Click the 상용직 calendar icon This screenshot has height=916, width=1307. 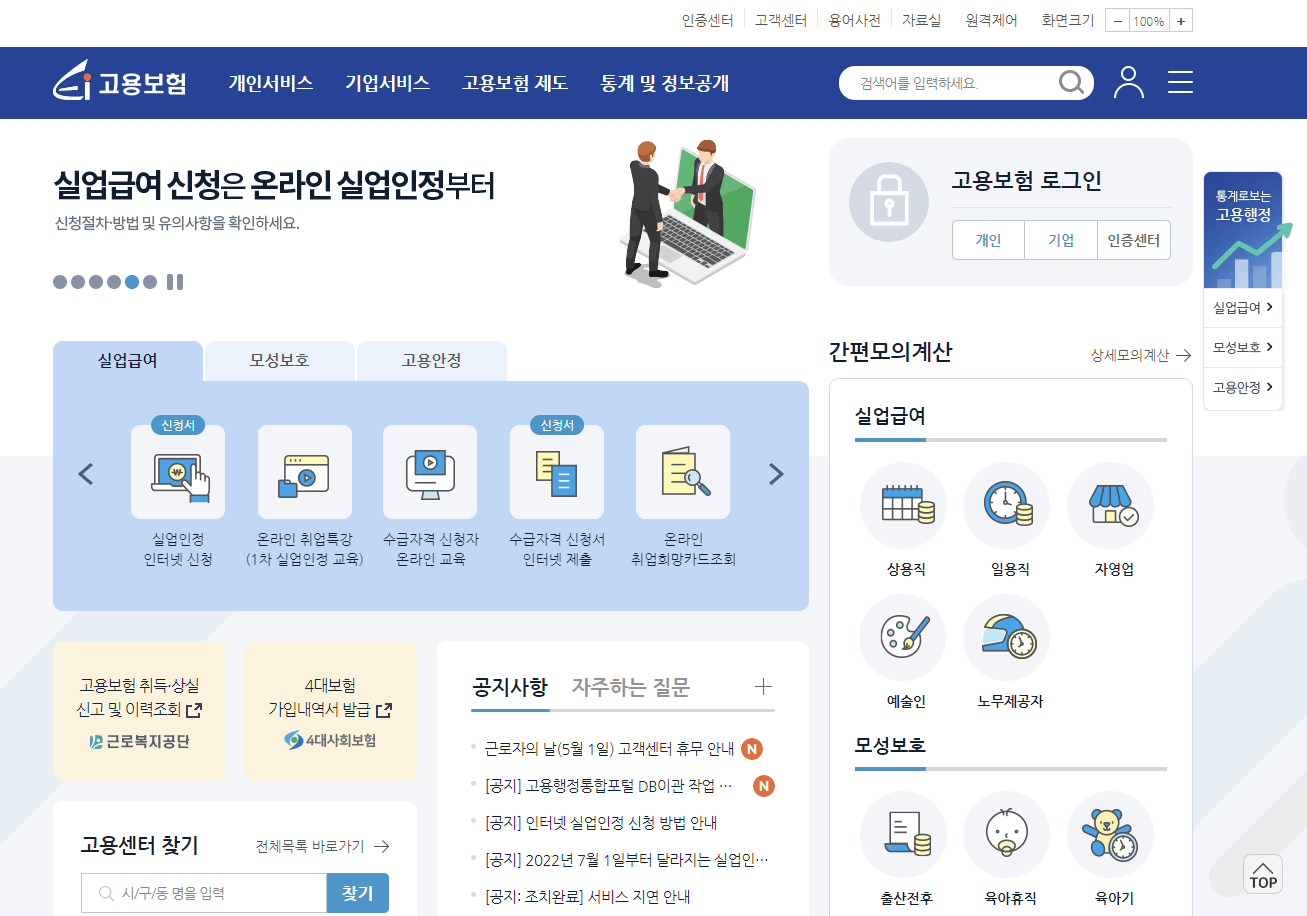[x=903, y=506]
